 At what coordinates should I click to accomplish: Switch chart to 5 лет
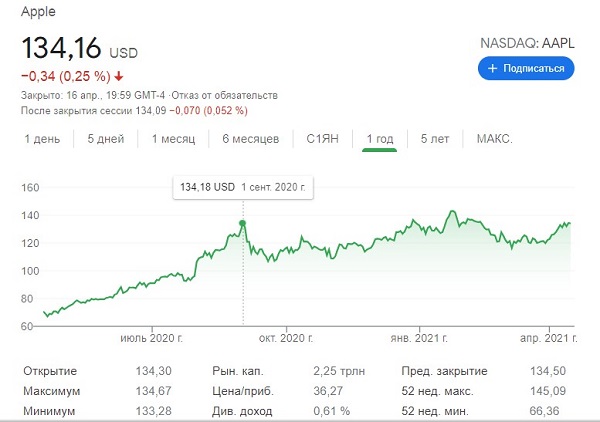pyautogui.click(x=435, y=138)
